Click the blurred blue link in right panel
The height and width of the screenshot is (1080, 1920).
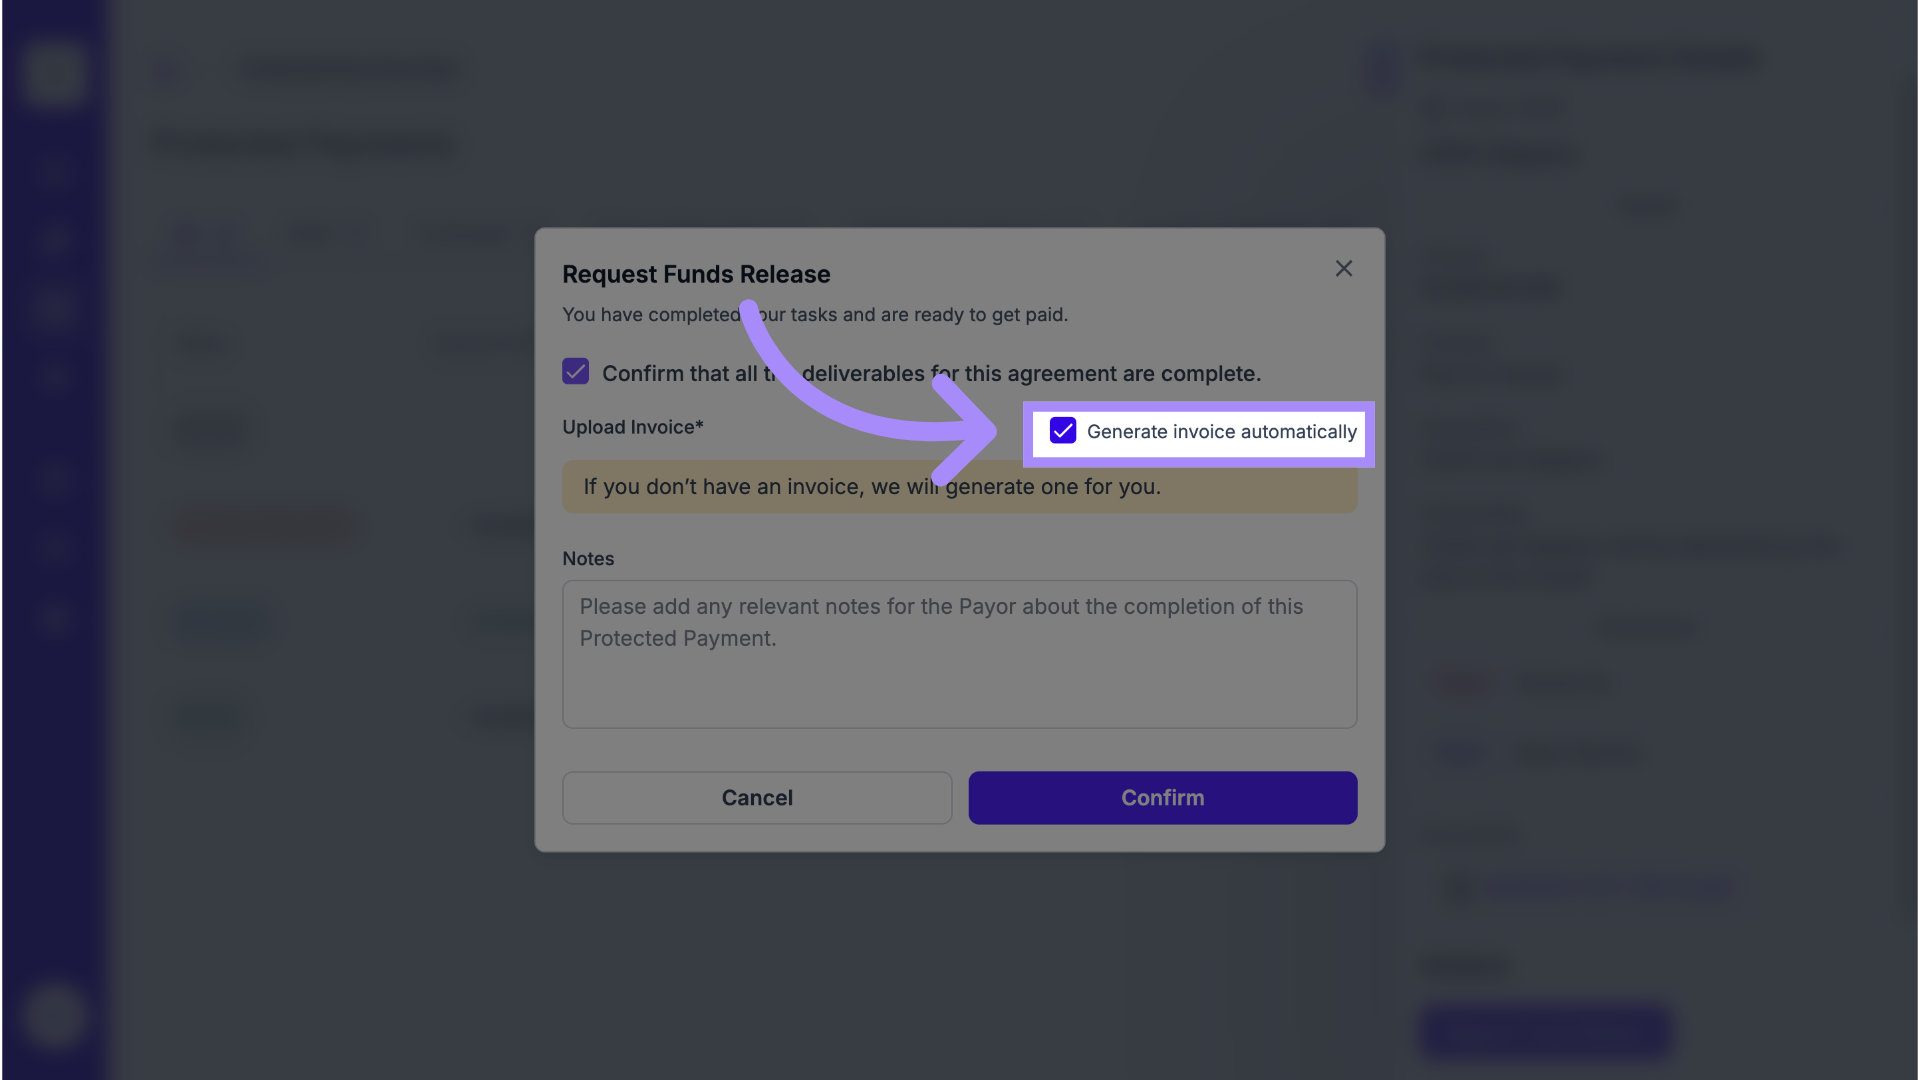(1610, 887)
